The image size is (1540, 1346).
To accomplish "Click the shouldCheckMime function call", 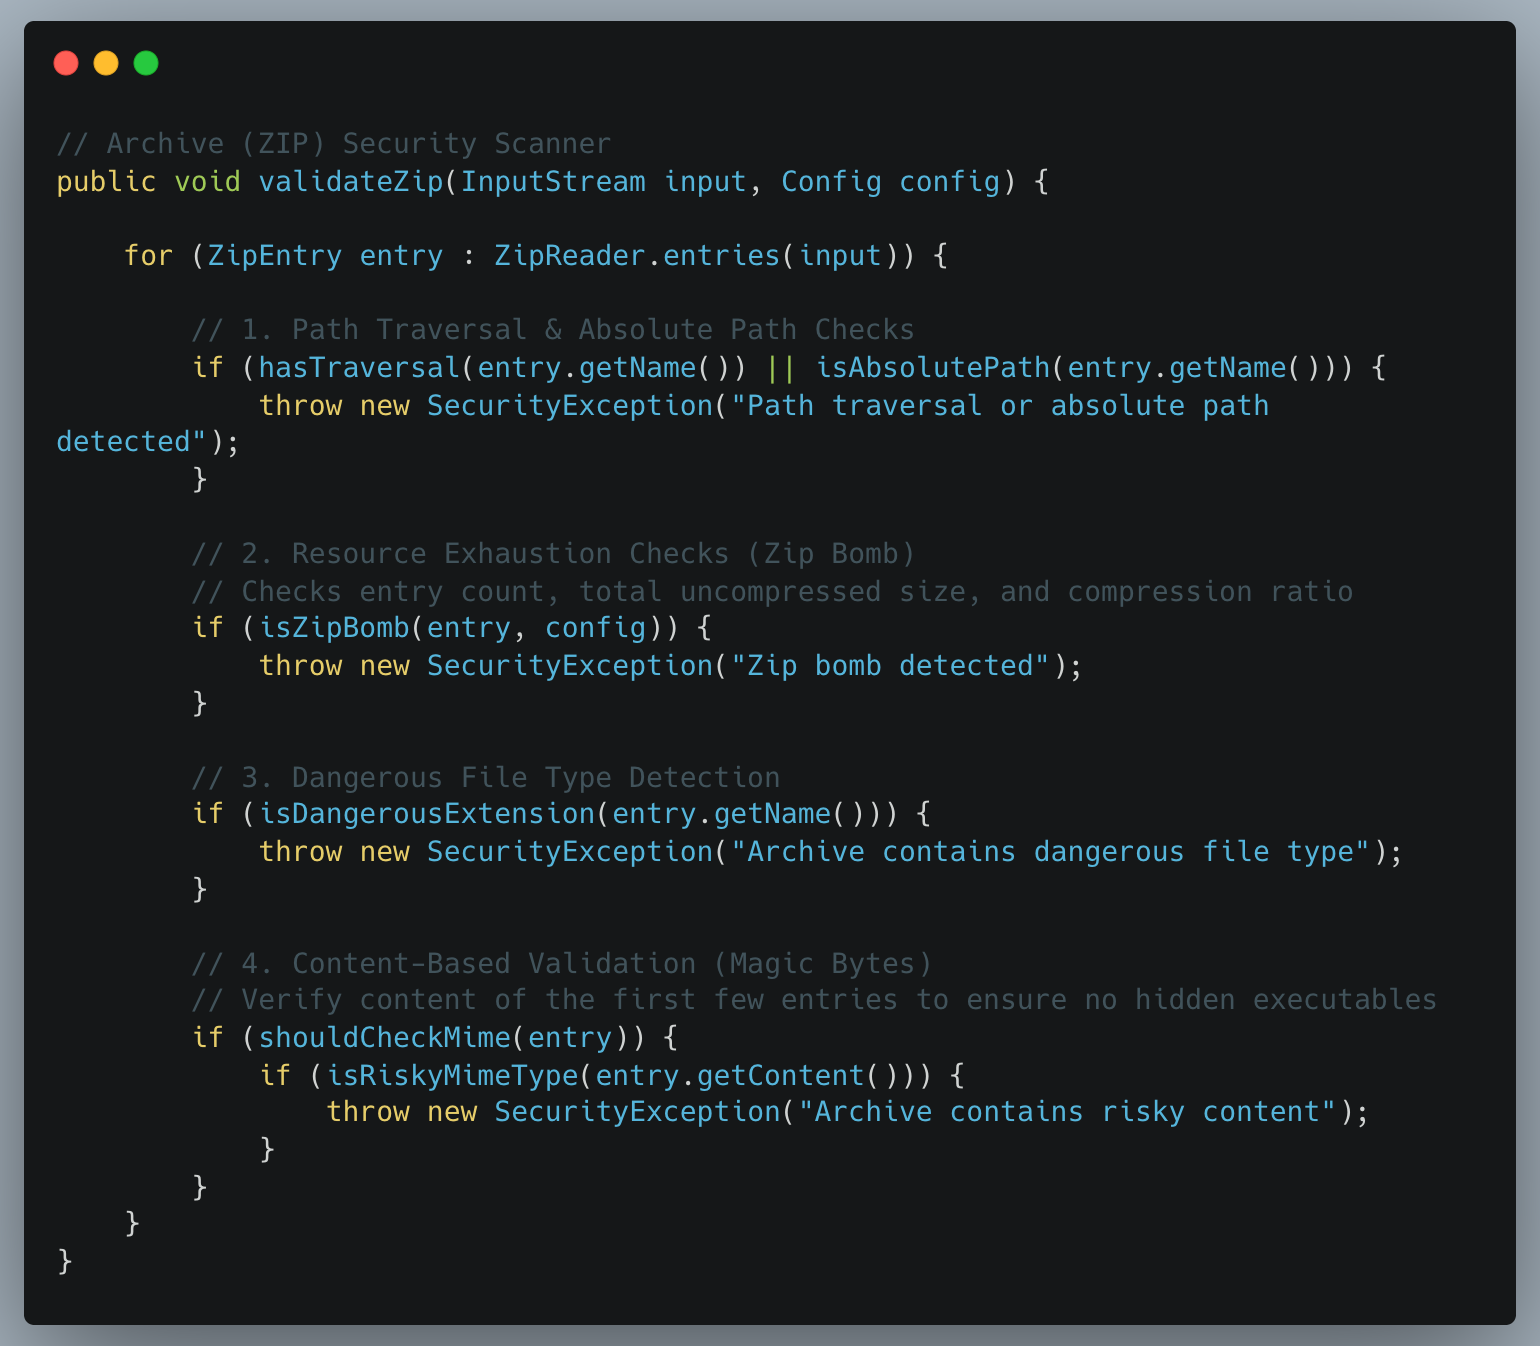I will 384,1038.
